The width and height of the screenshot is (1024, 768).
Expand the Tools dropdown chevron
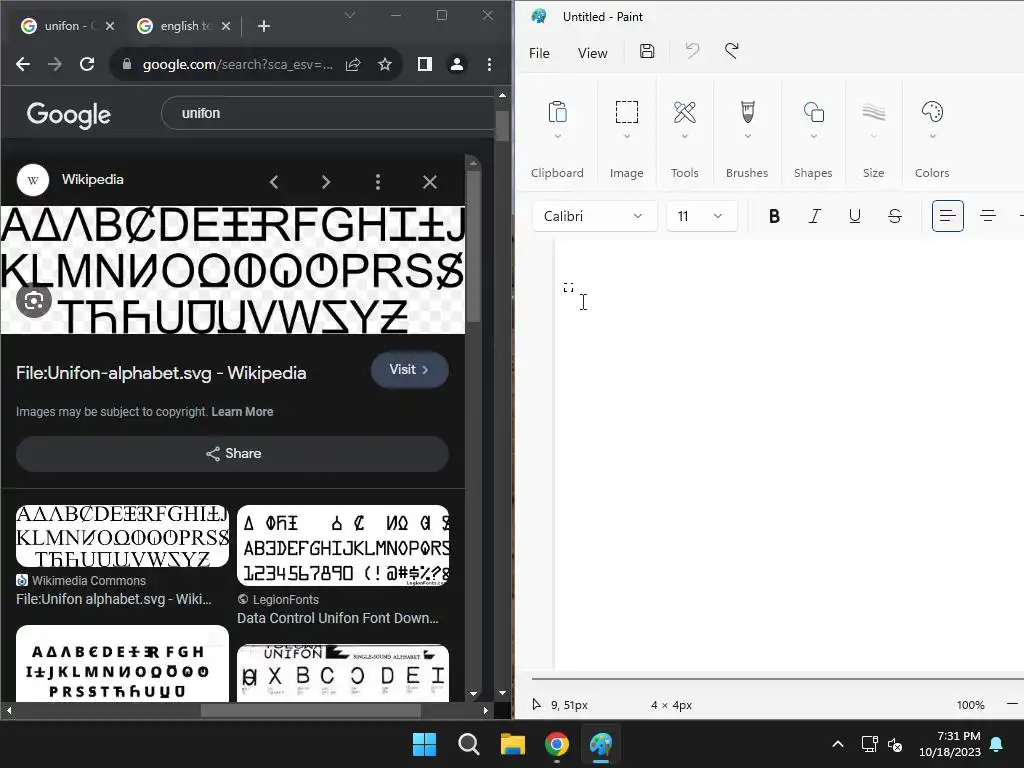684,136
